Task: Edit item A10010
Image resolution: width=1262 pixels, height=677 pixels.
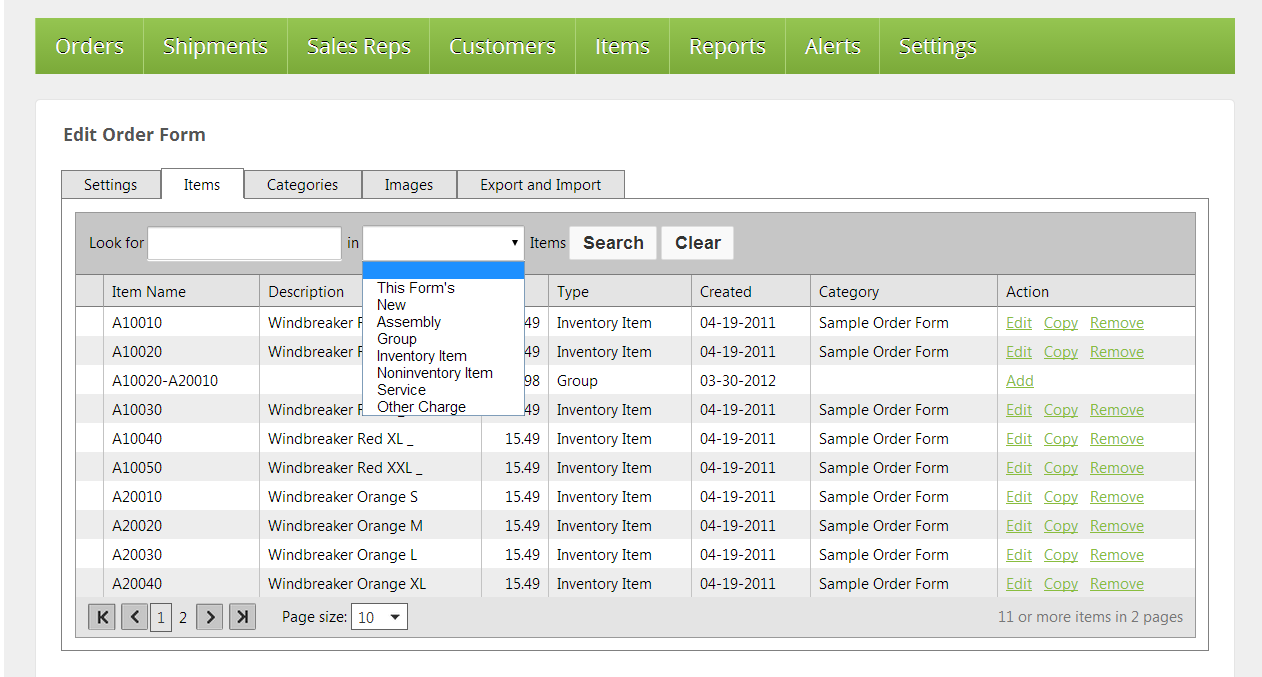Action: point(1018,323)
